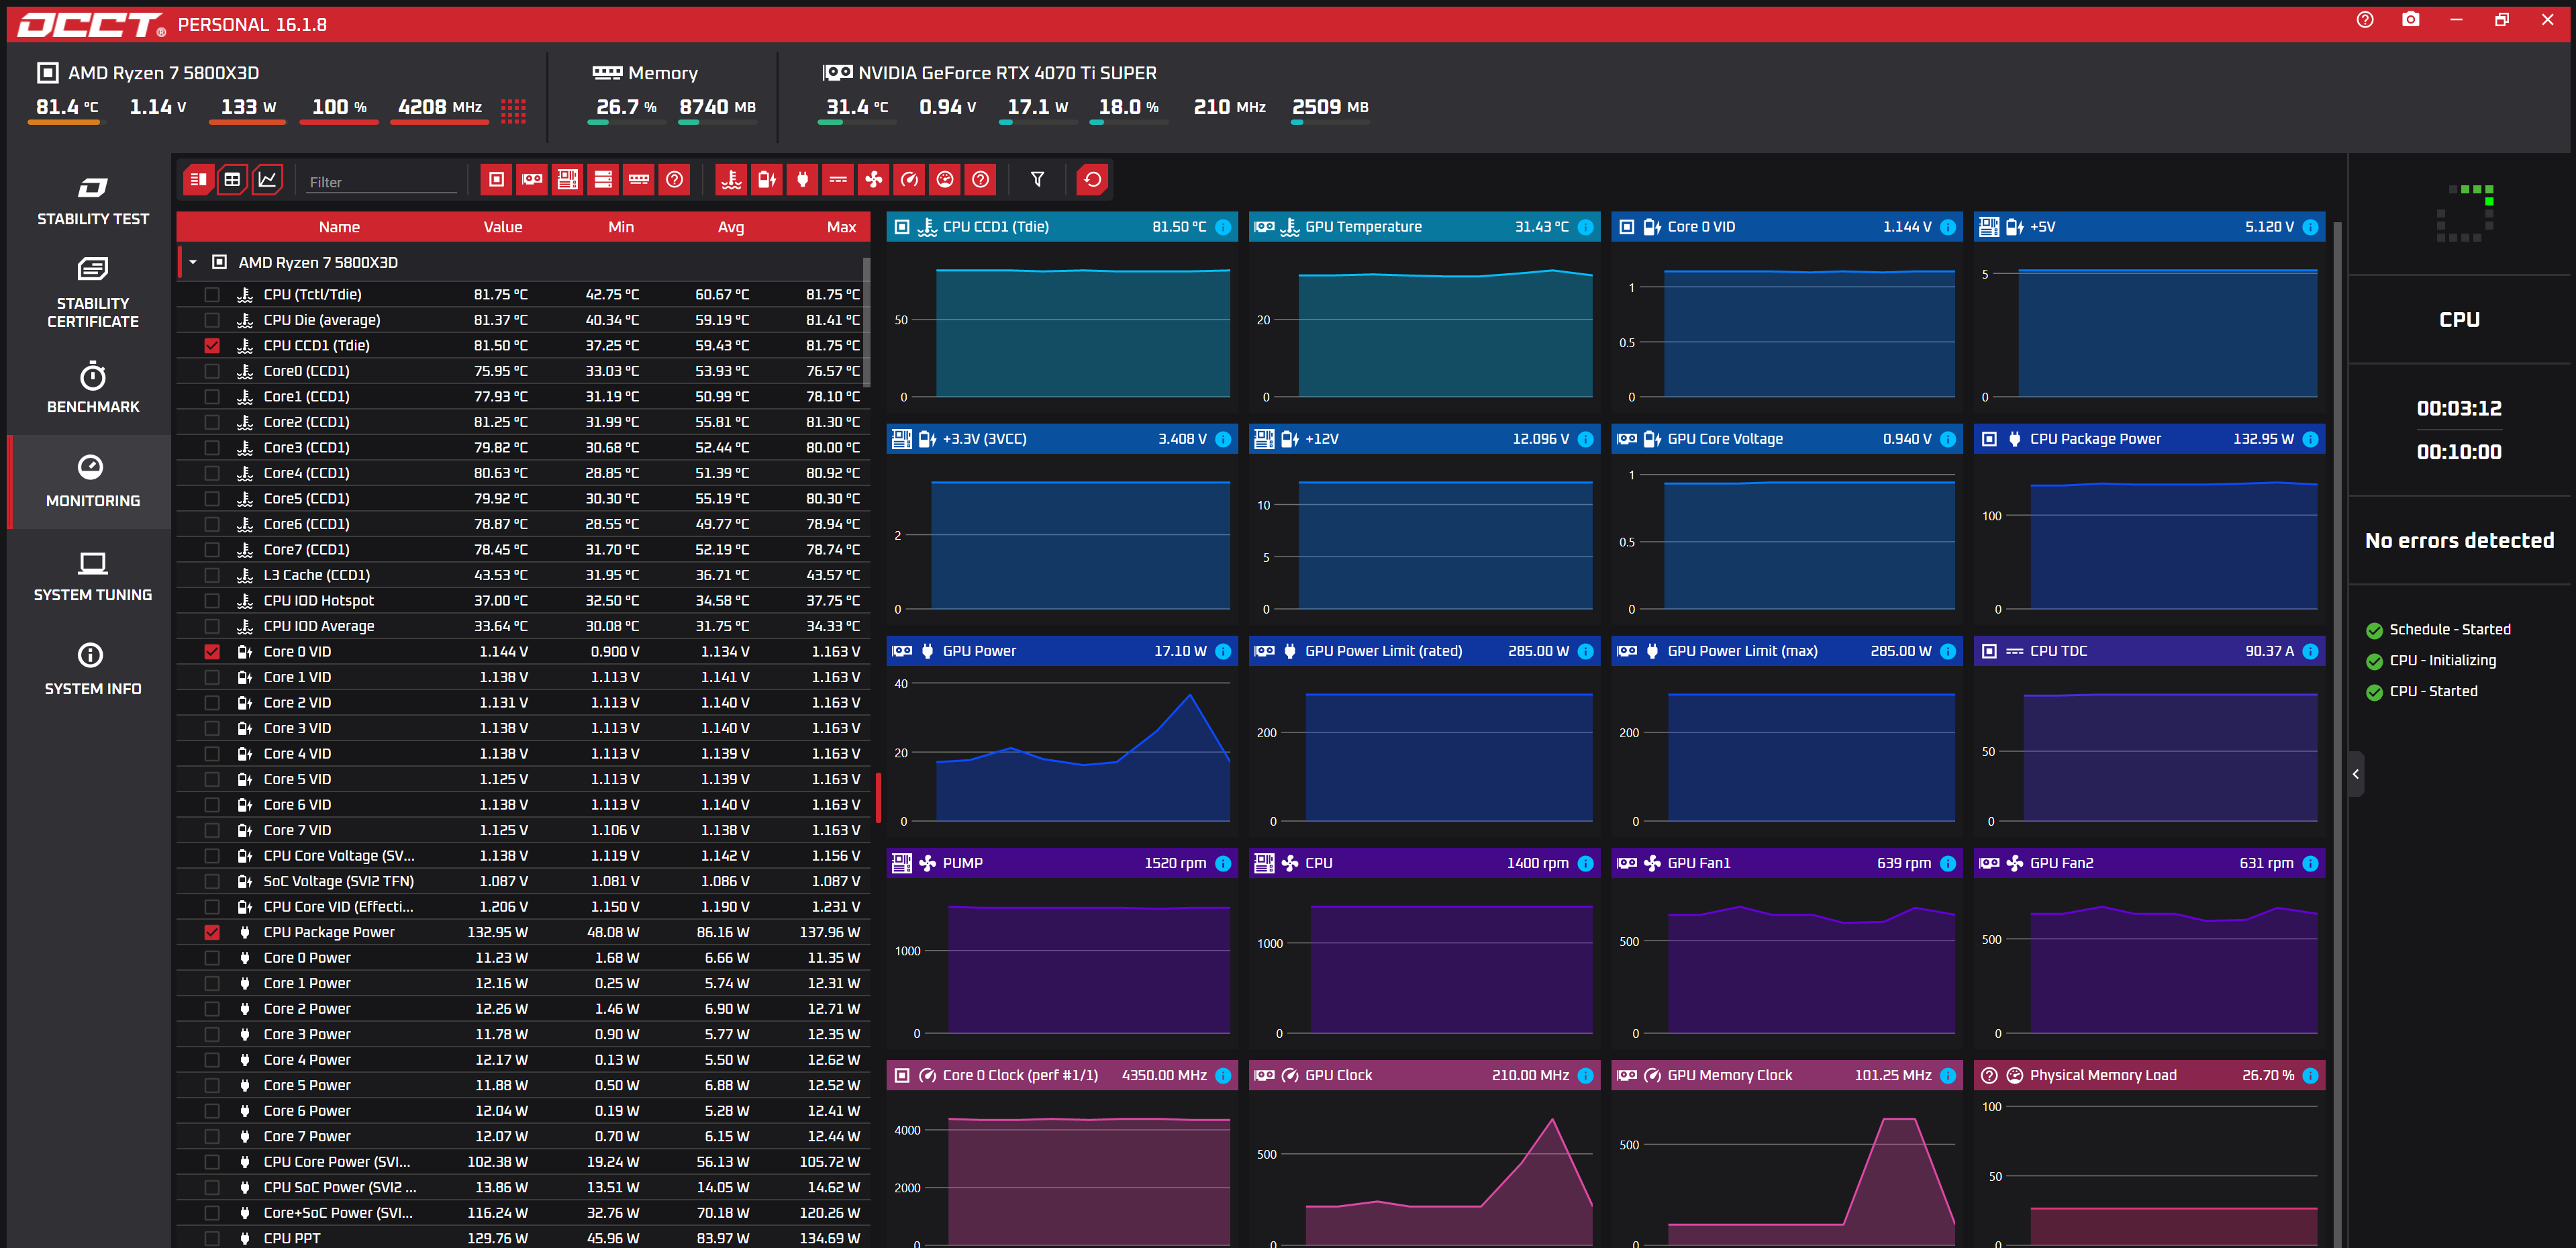
Task: Go to the Benchmark section
Action: coord(92,388)
